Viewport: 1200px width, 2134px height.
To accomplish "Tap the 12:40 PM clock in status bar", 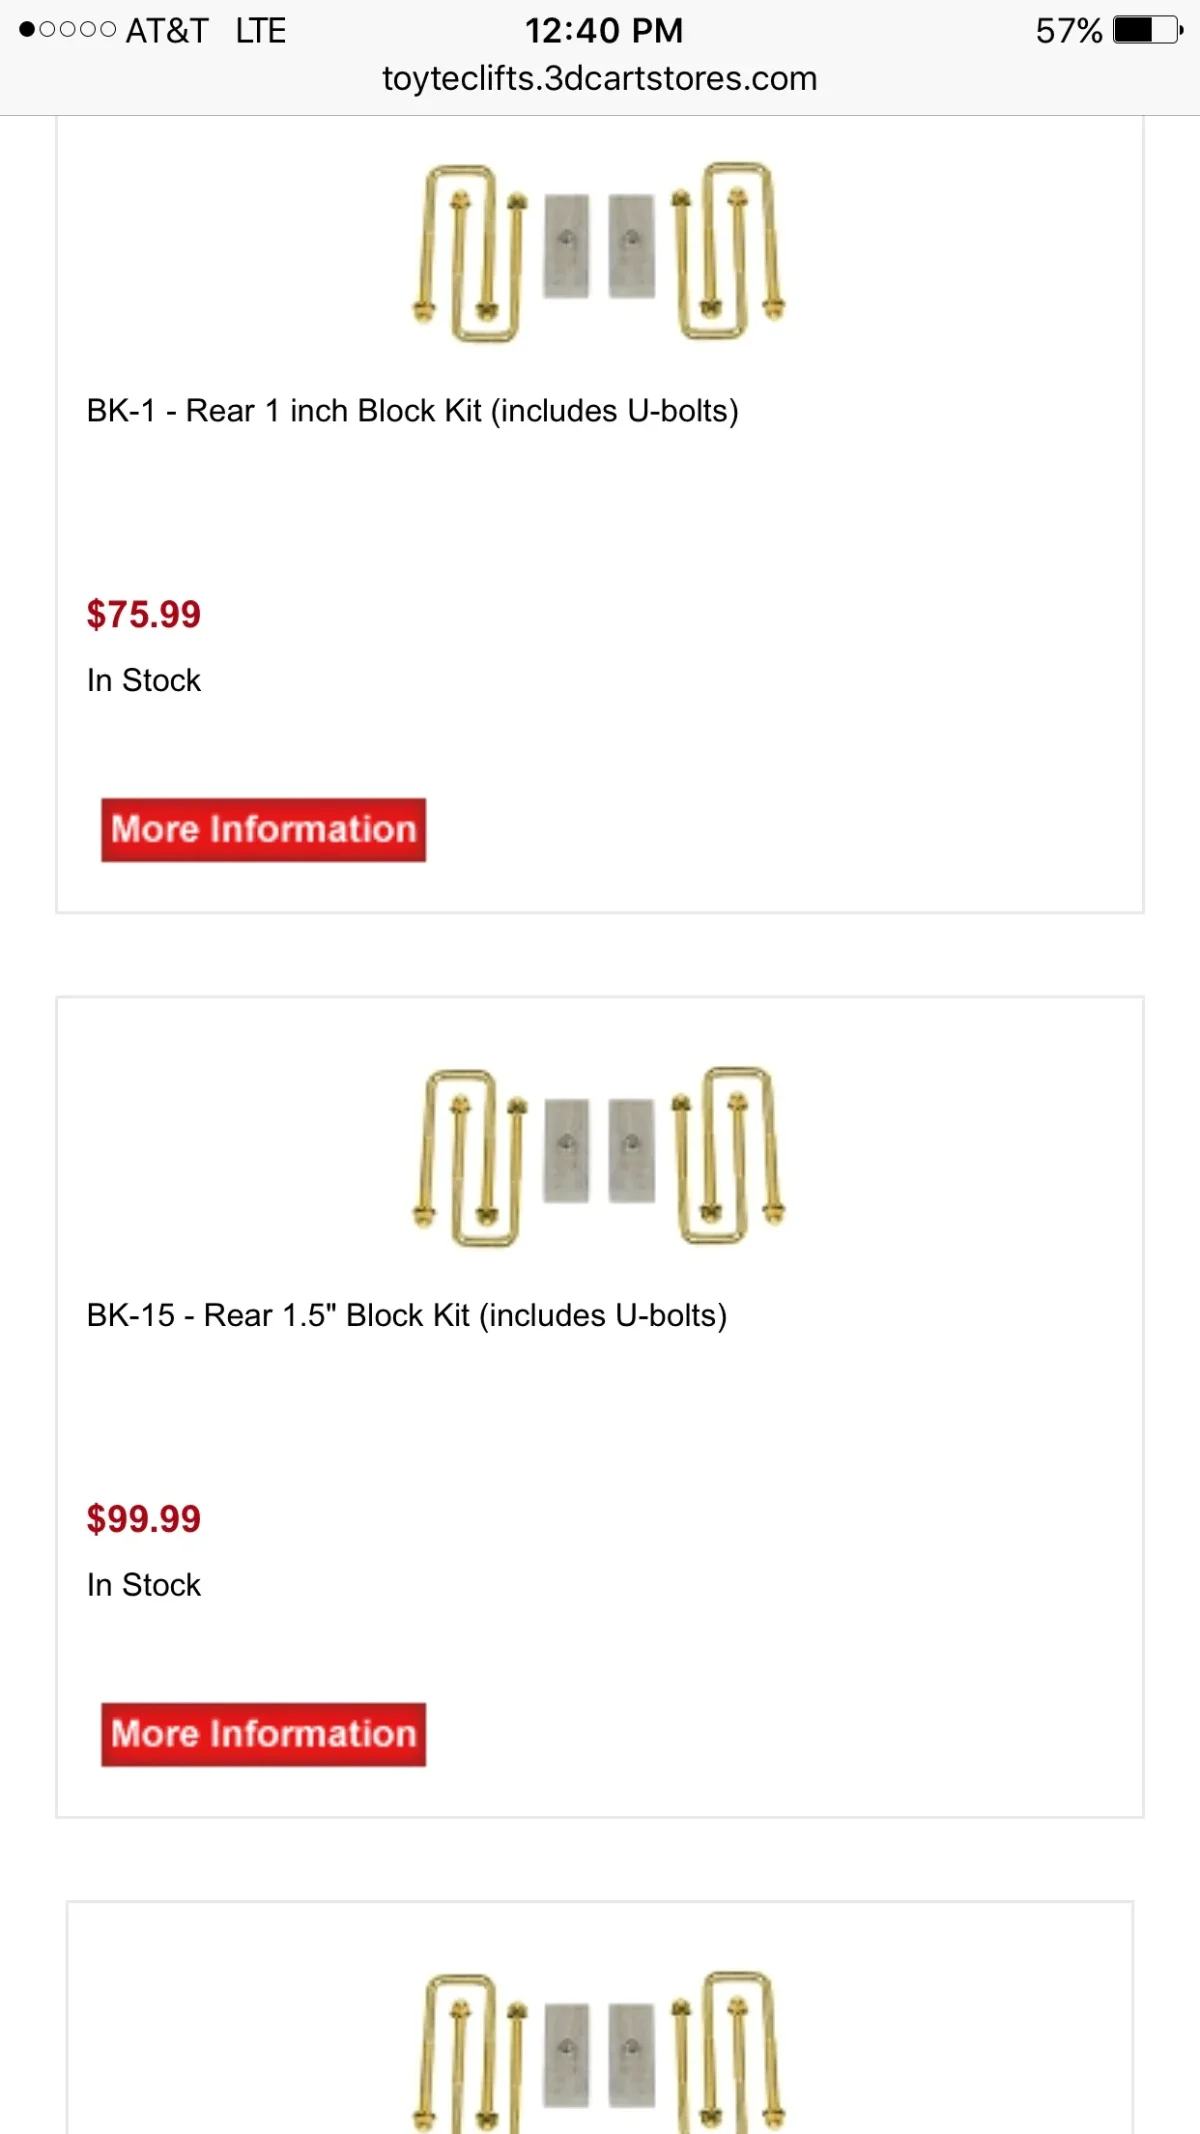I will (604, 30).
